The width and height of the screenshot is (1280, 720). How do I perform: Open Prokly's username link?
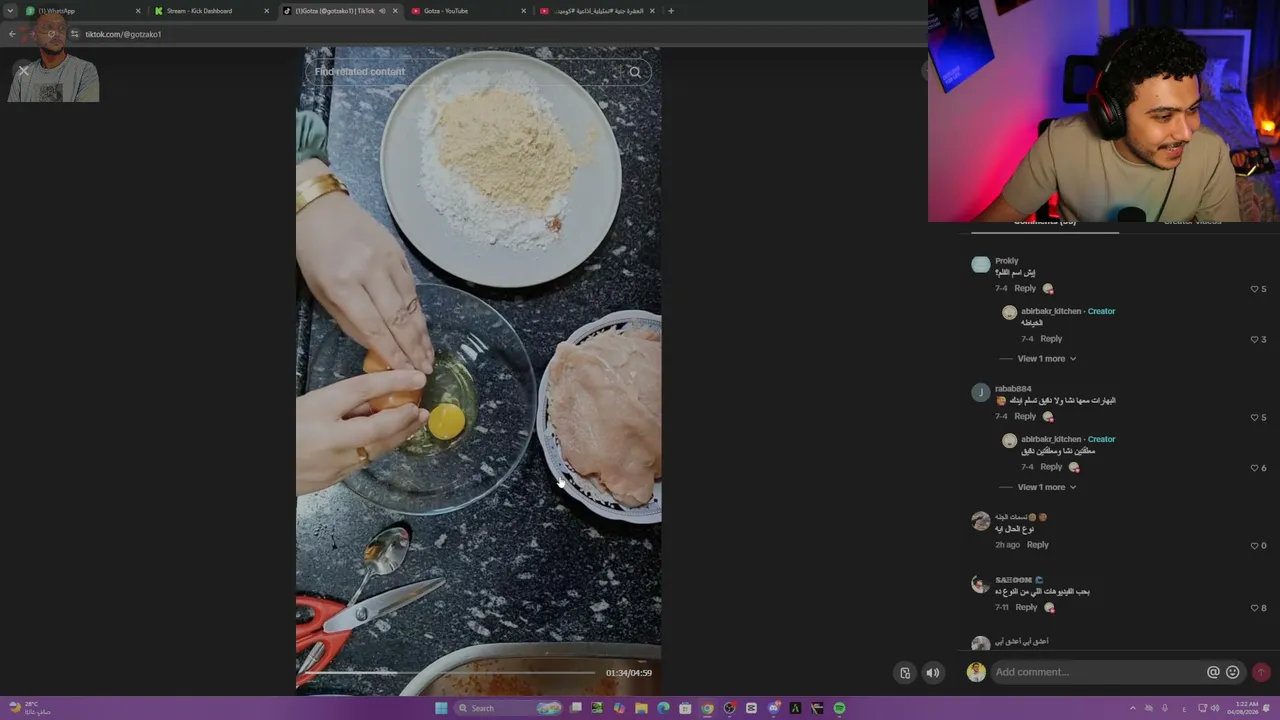point(1007,261)
